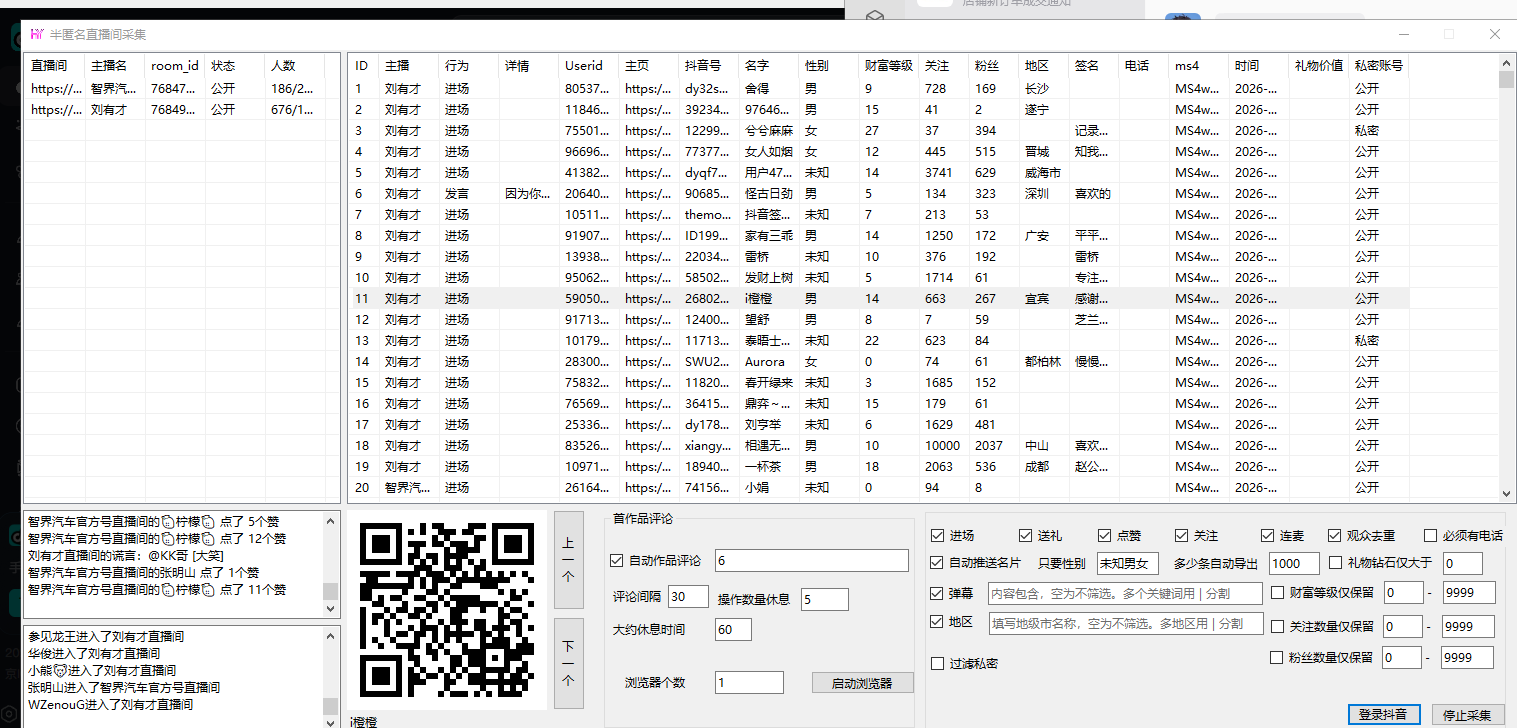Disable the 连麦 checkbox
Viewport: 1517px width, 728px height.
click(x=1268, y=536)
